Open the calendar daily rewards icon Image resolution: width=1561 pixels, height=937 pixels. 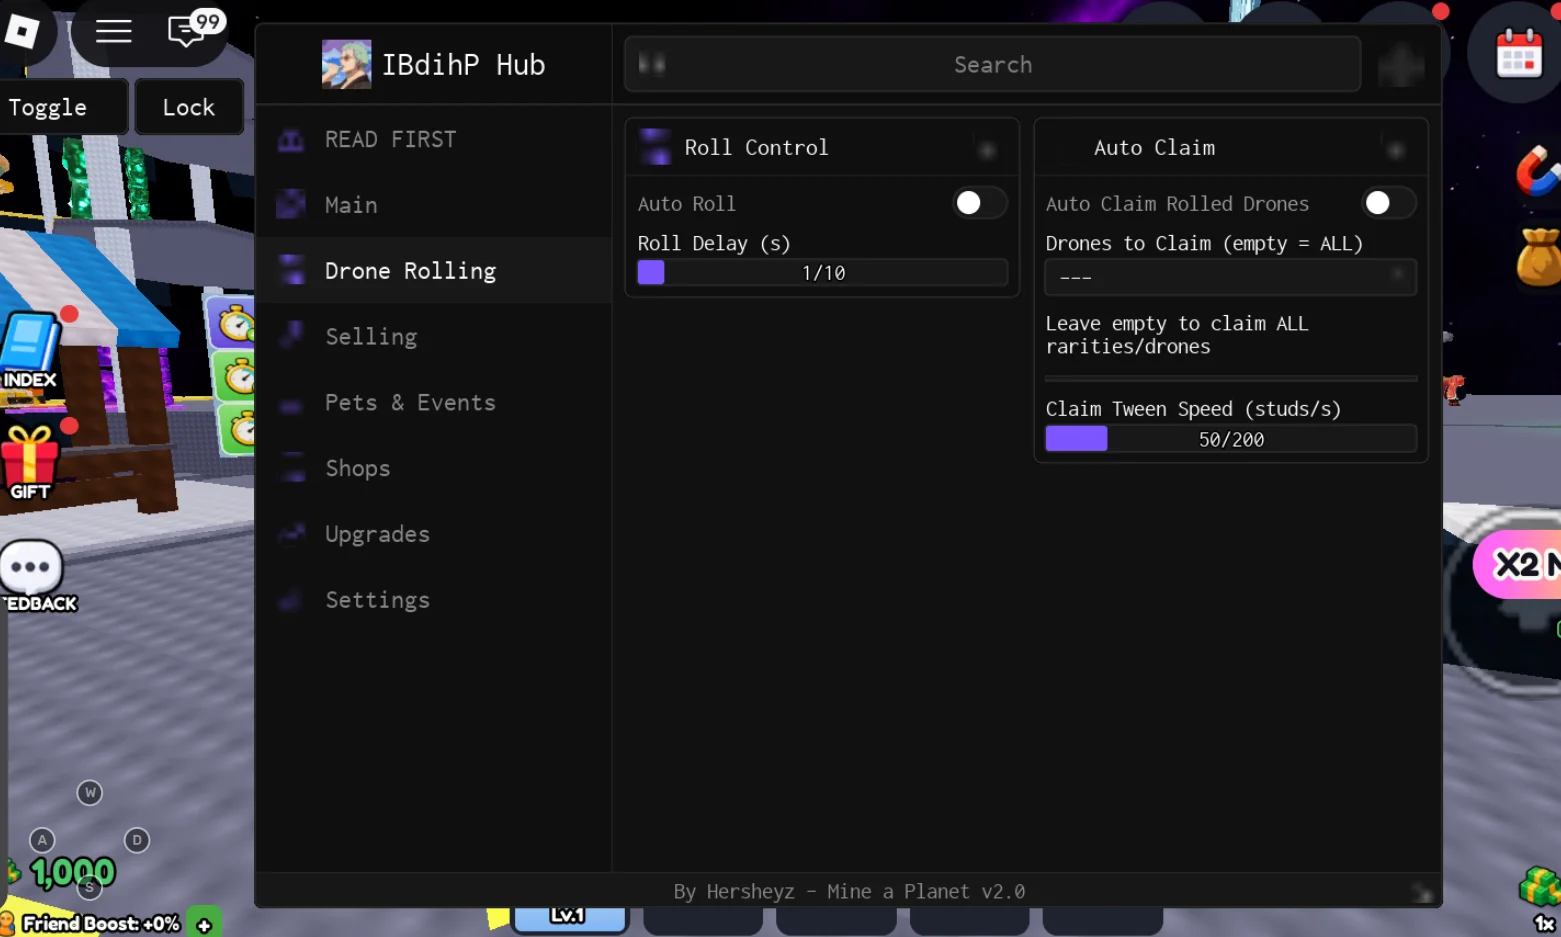click(1518, 53)
